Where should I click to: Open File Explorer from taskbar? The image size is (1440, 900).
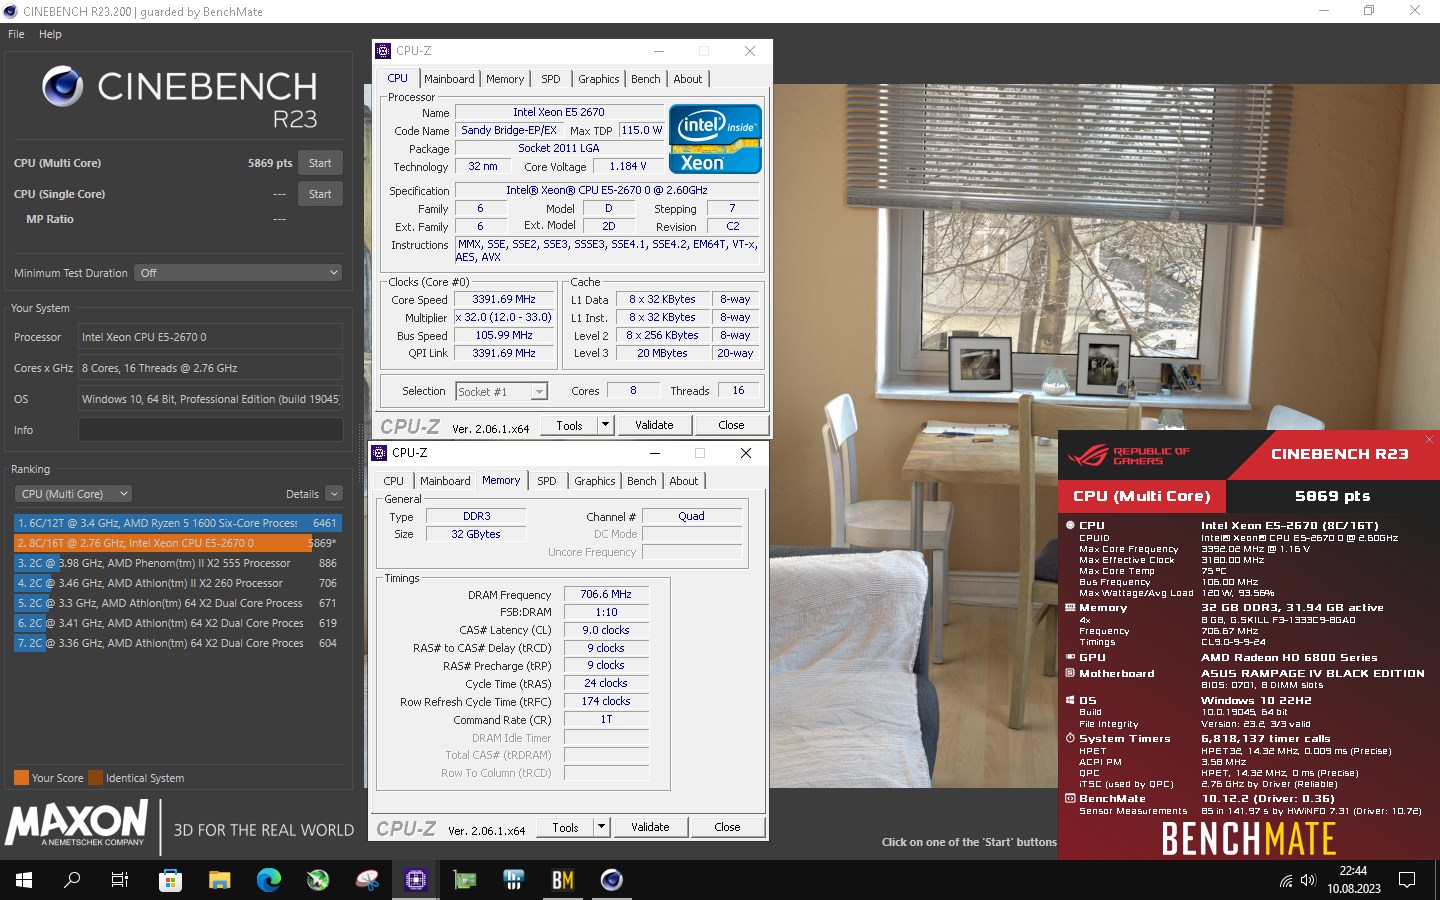tap(219, 880)
